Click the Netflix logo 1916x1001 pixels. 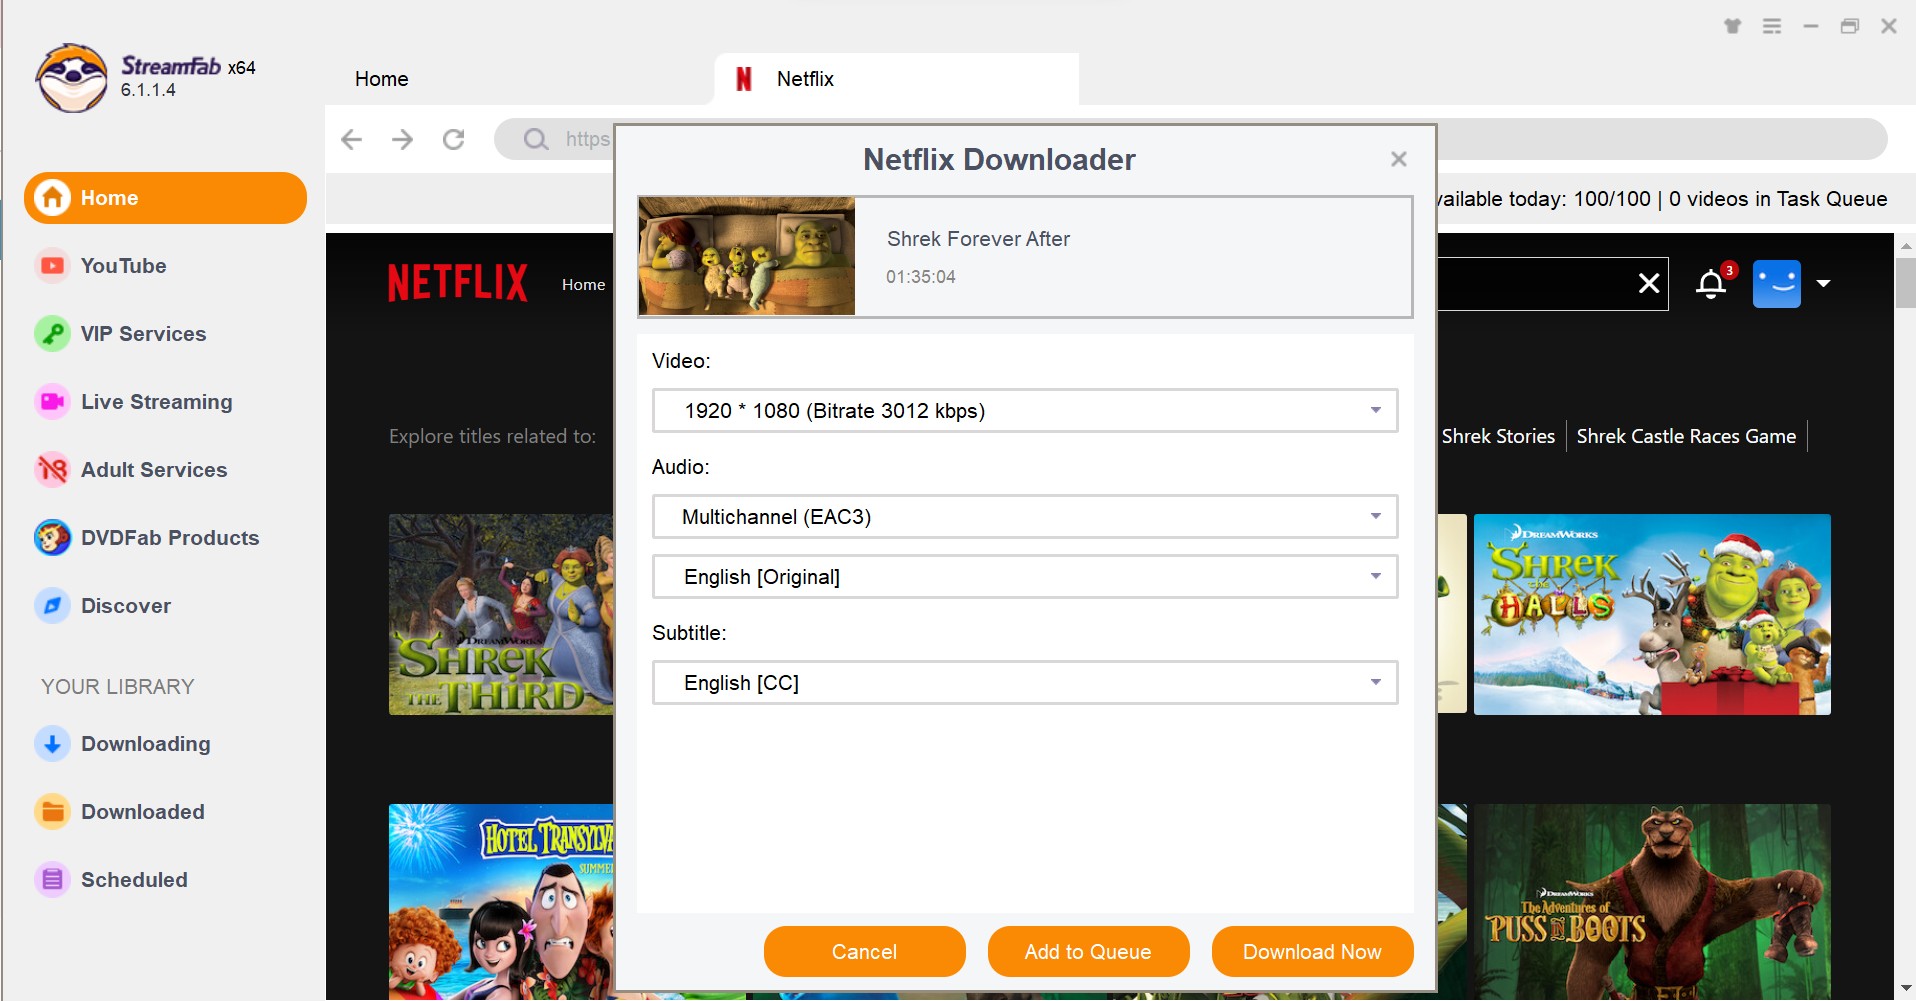(x=457, y=283)
